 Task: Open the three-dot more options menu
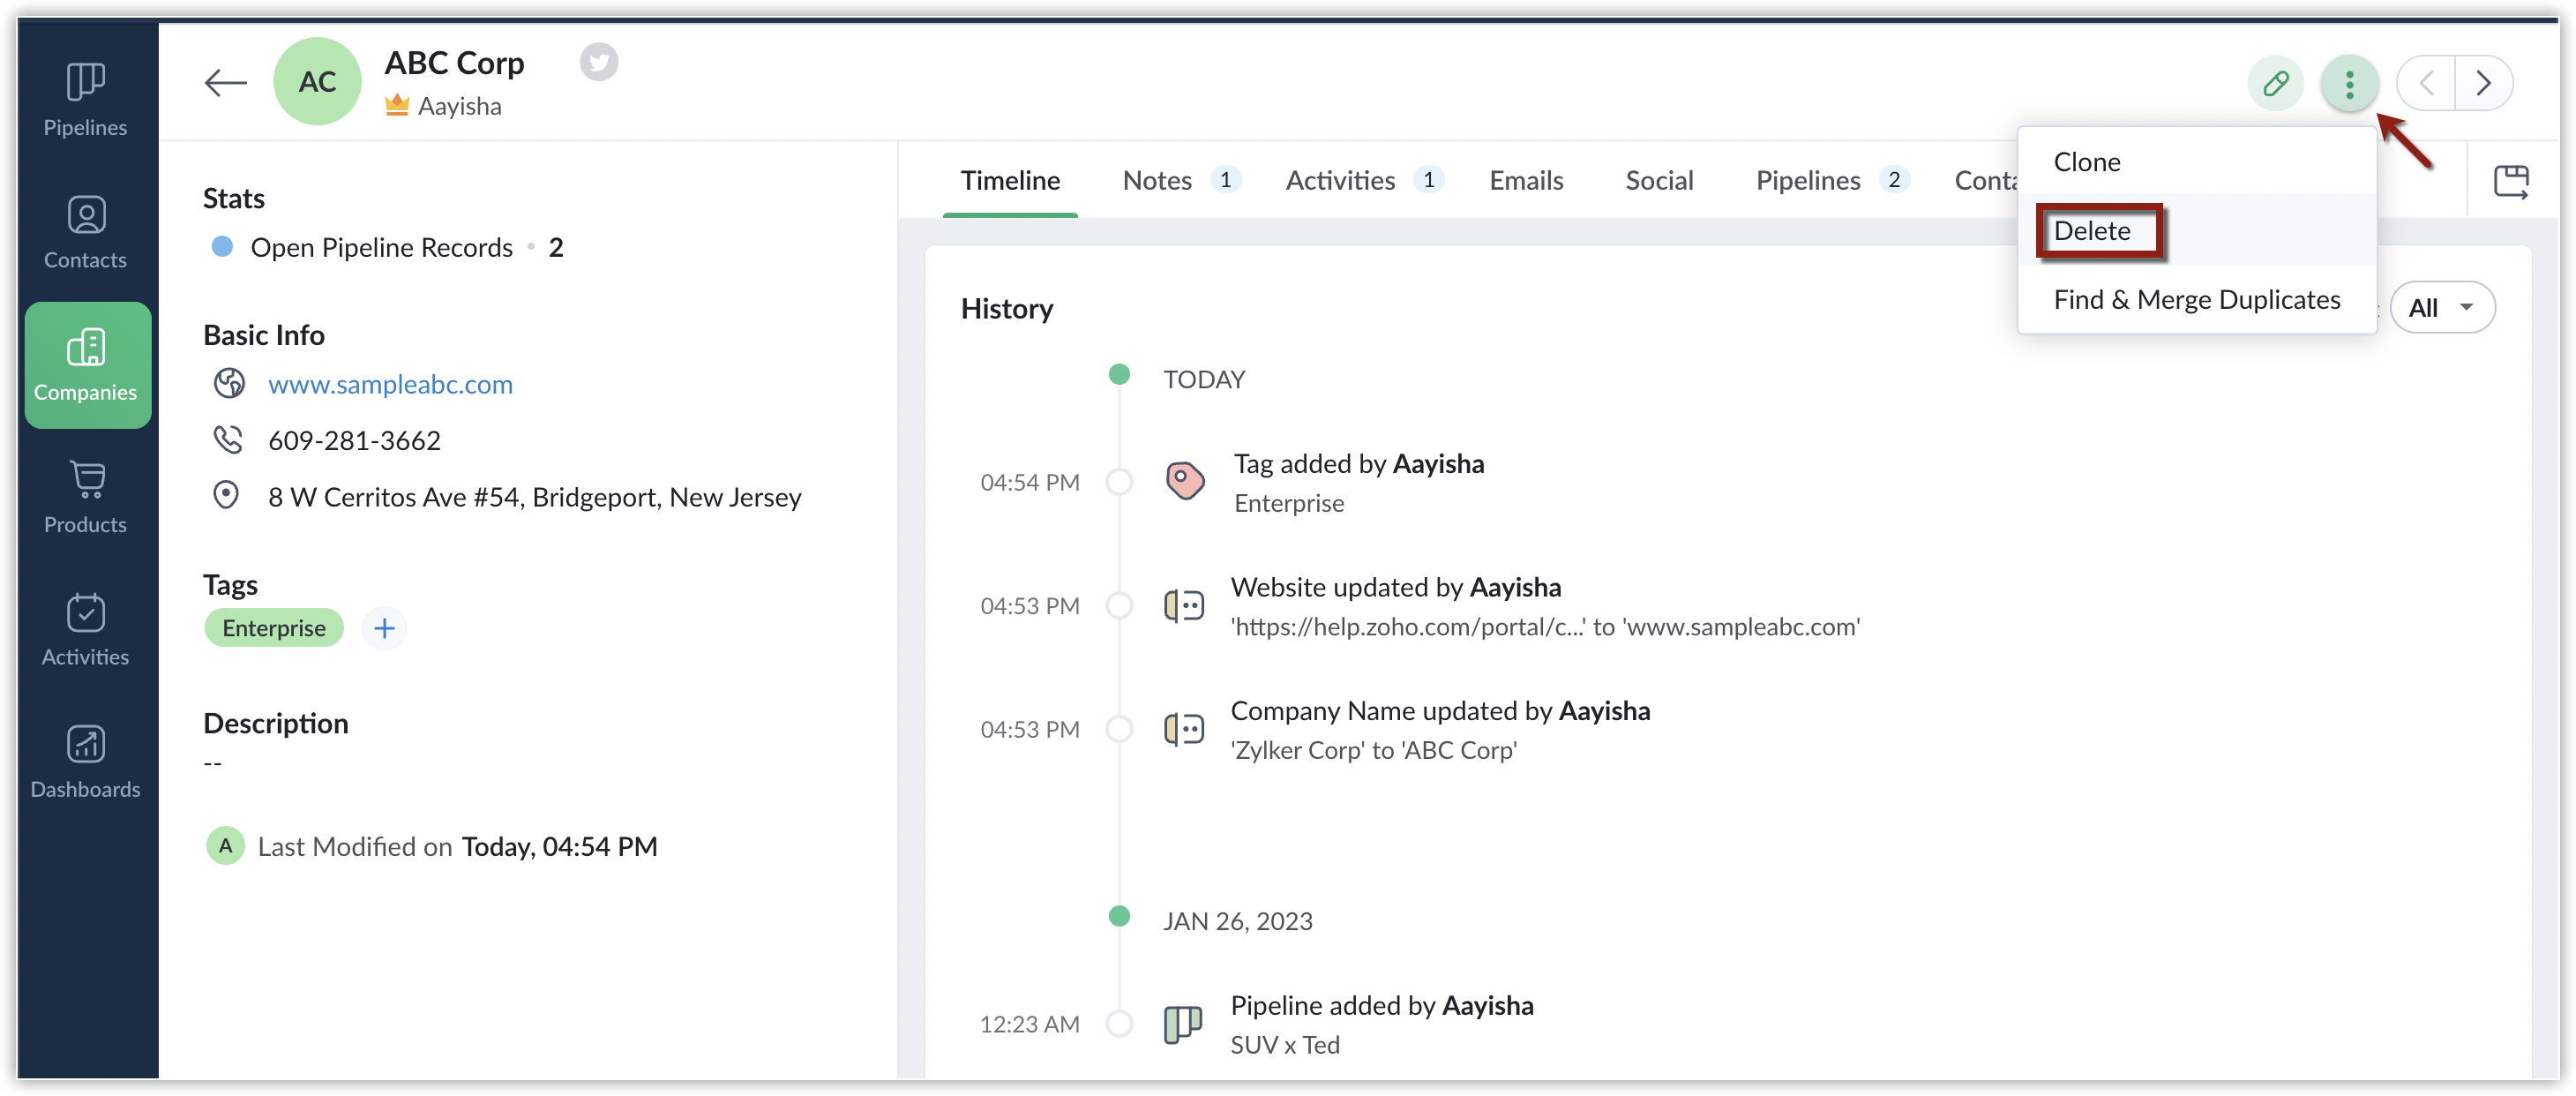(2349, 83)
